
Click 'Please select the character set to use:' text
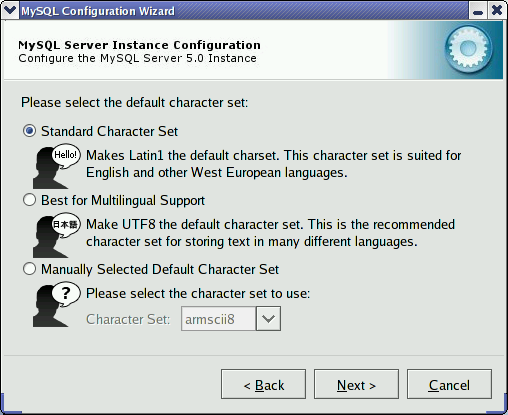198,294
